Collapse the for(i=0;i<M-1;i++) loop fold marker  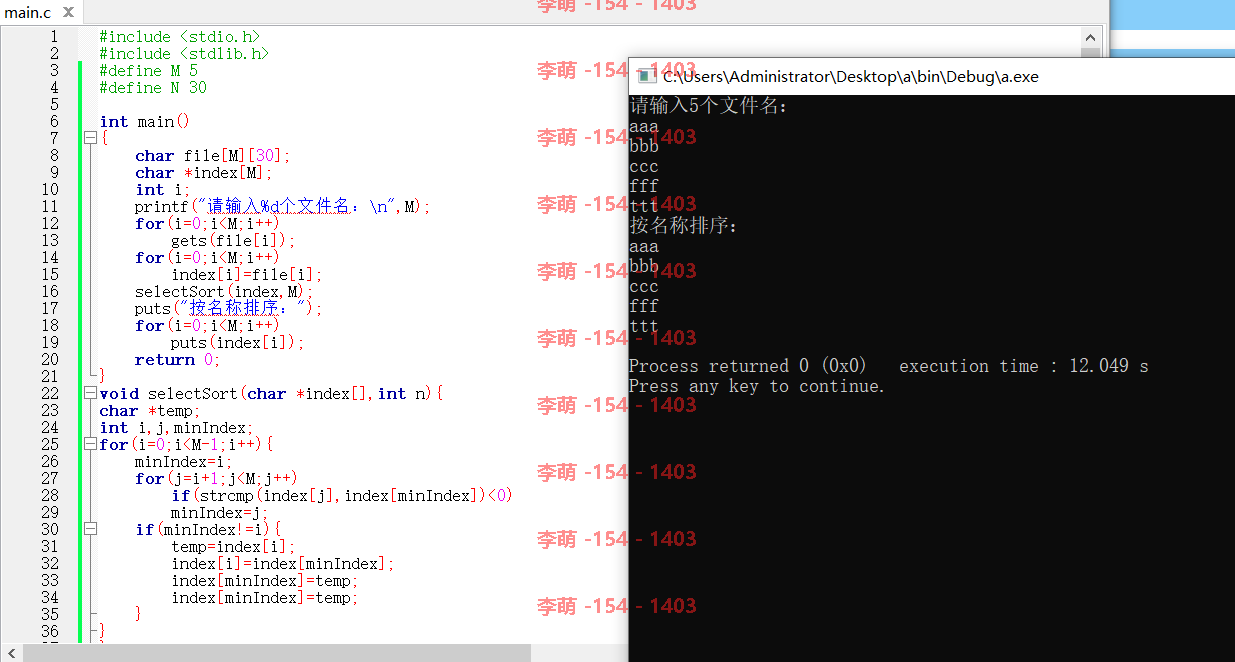click(90, 445)
